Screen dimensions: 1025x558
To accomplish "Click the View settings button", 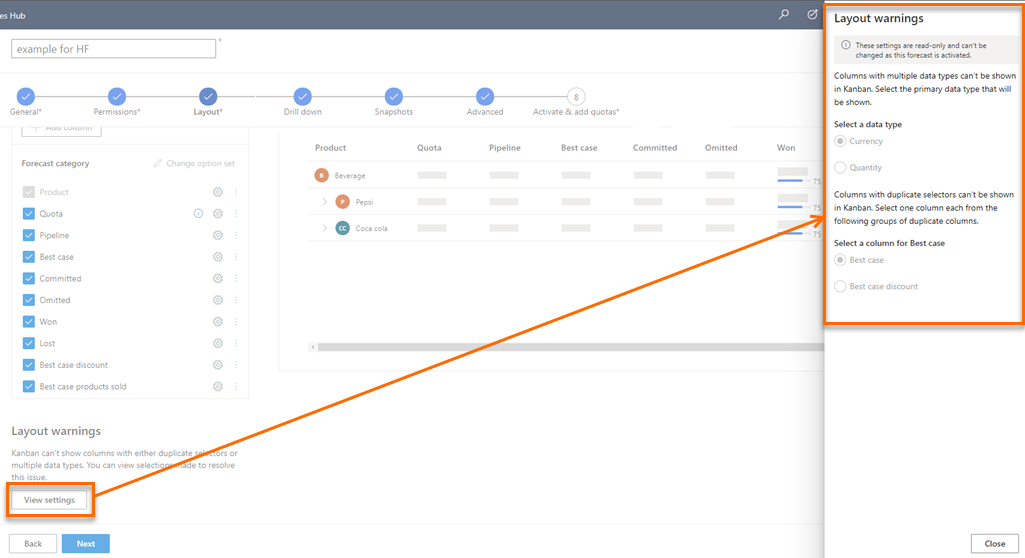I will pyautogui.click(x=49, y=500).
